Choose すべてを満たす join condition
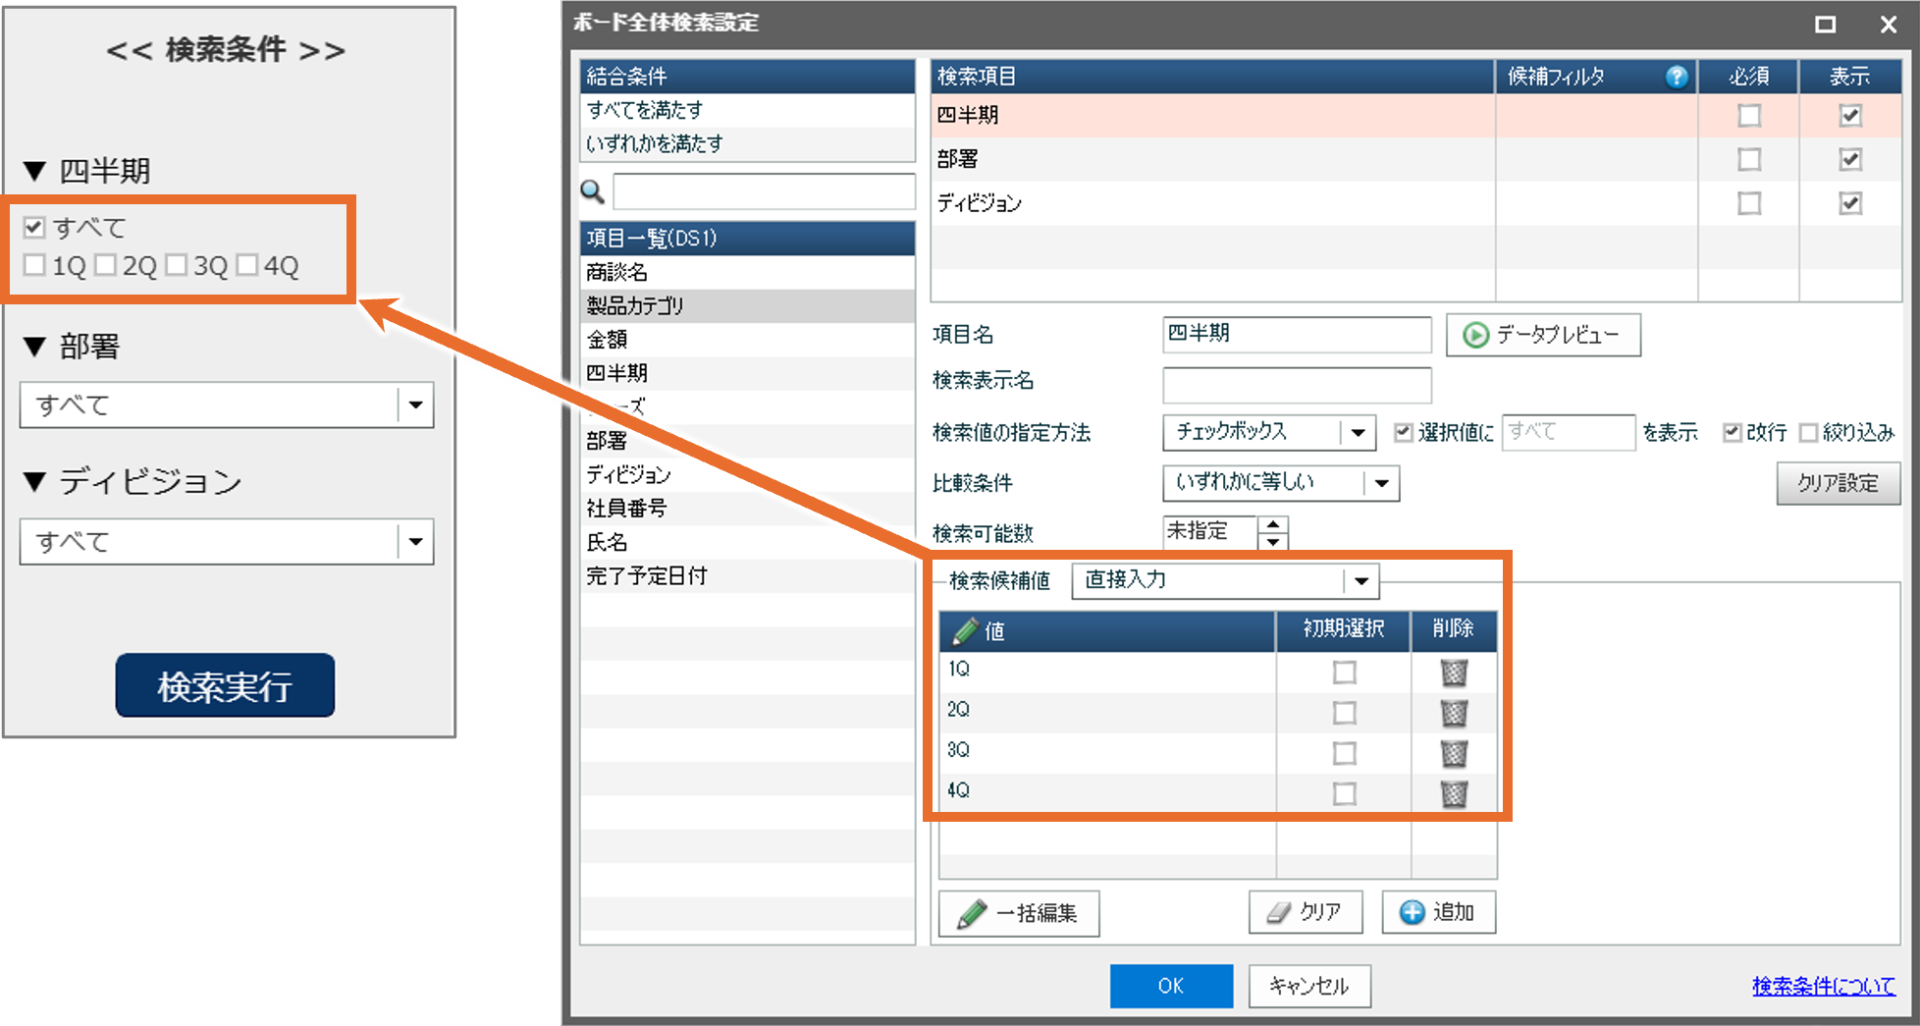1920x1026 pixels. [x=645, y=110]
